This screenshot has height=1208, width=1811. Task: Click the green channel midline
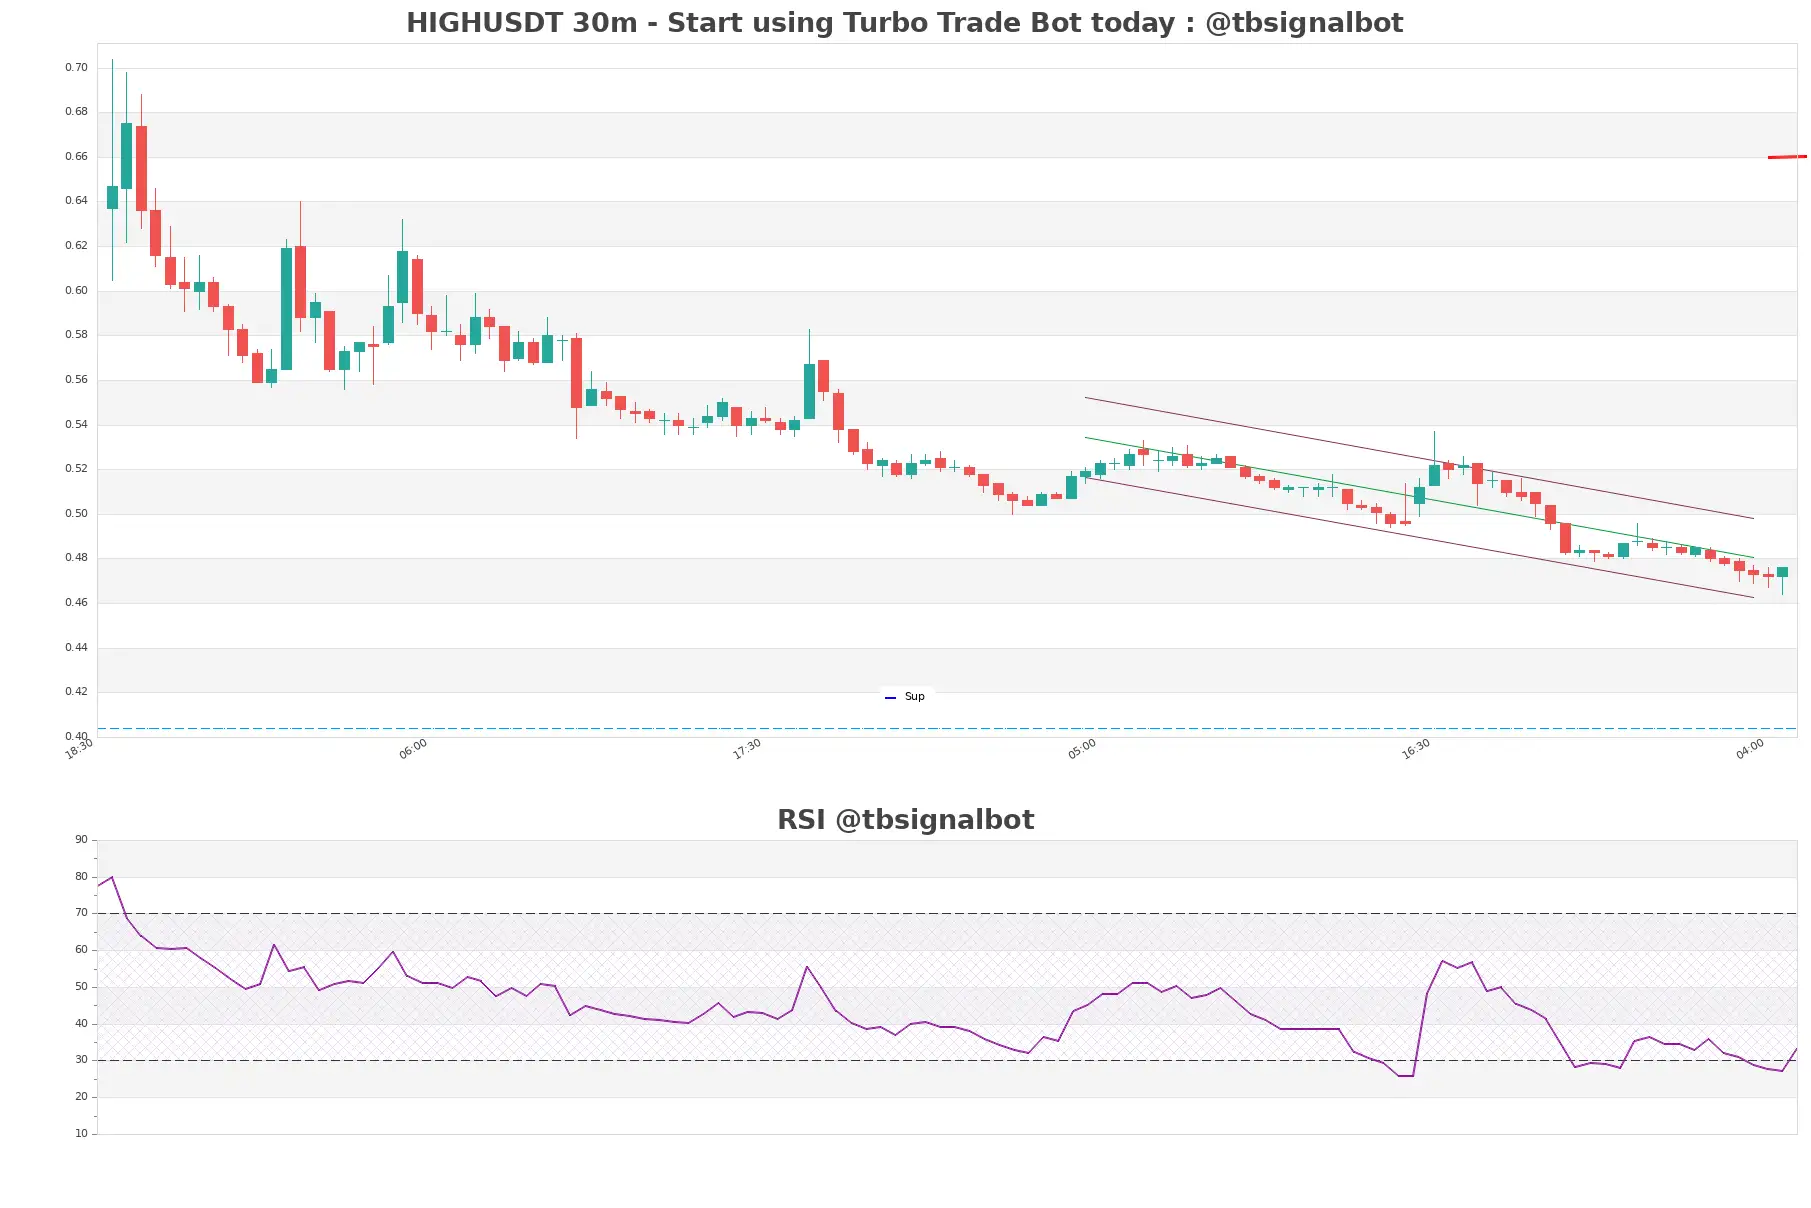[1419, 497]
